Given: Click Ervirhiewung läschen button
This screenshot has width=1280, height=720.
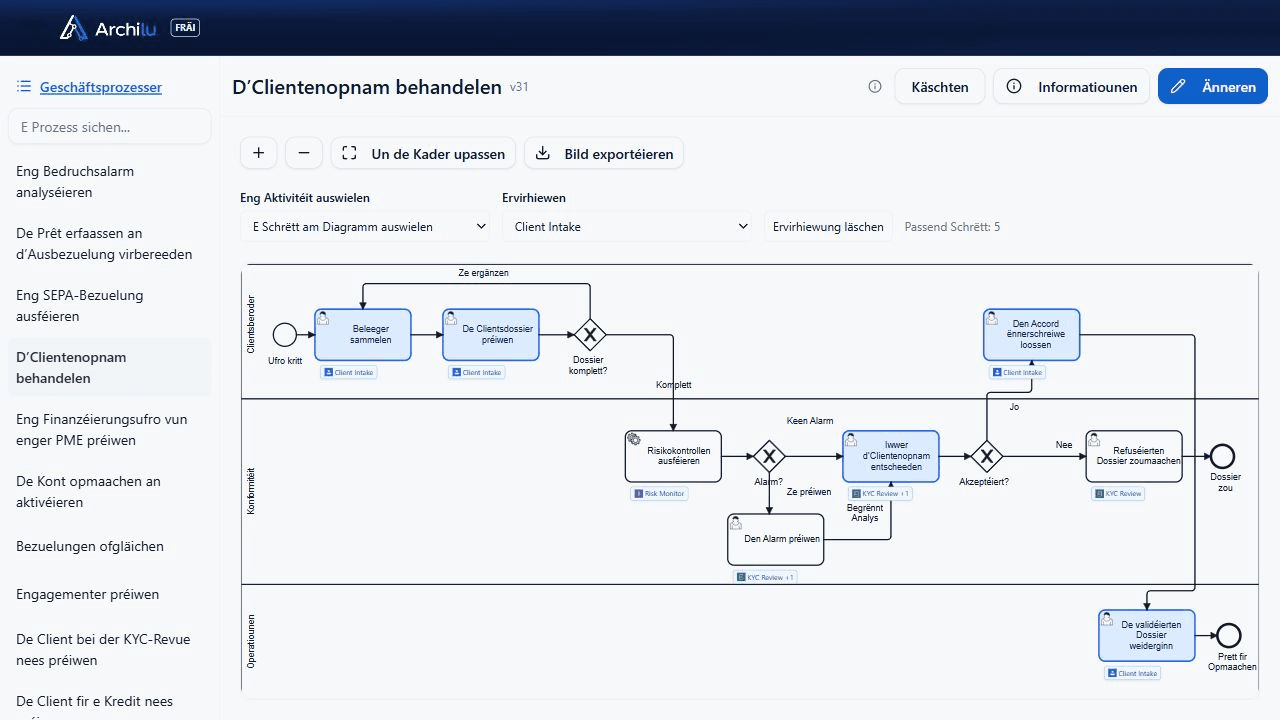Looking at the screenshot, I should pos(828,227).
